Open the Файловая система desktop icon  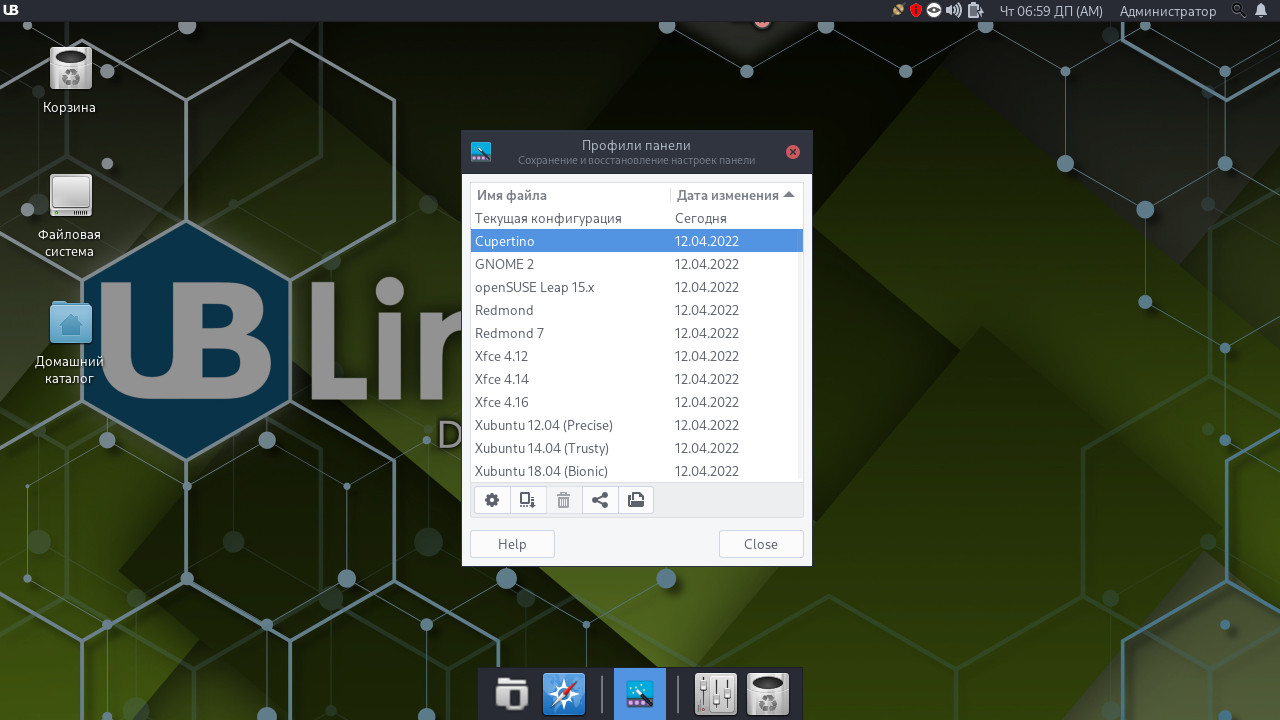[70, 216]
